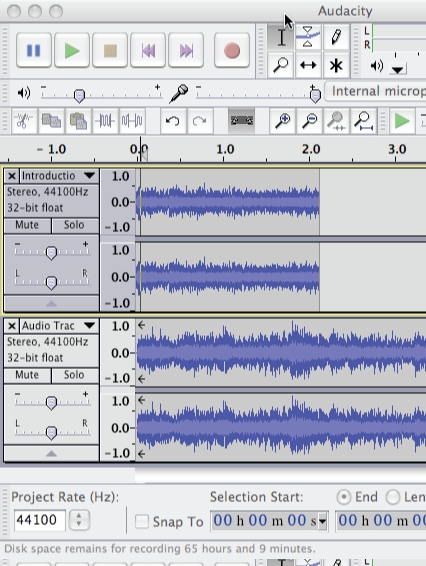
Task: Click the playhead marker at 0.0
Action: point(144,155)
